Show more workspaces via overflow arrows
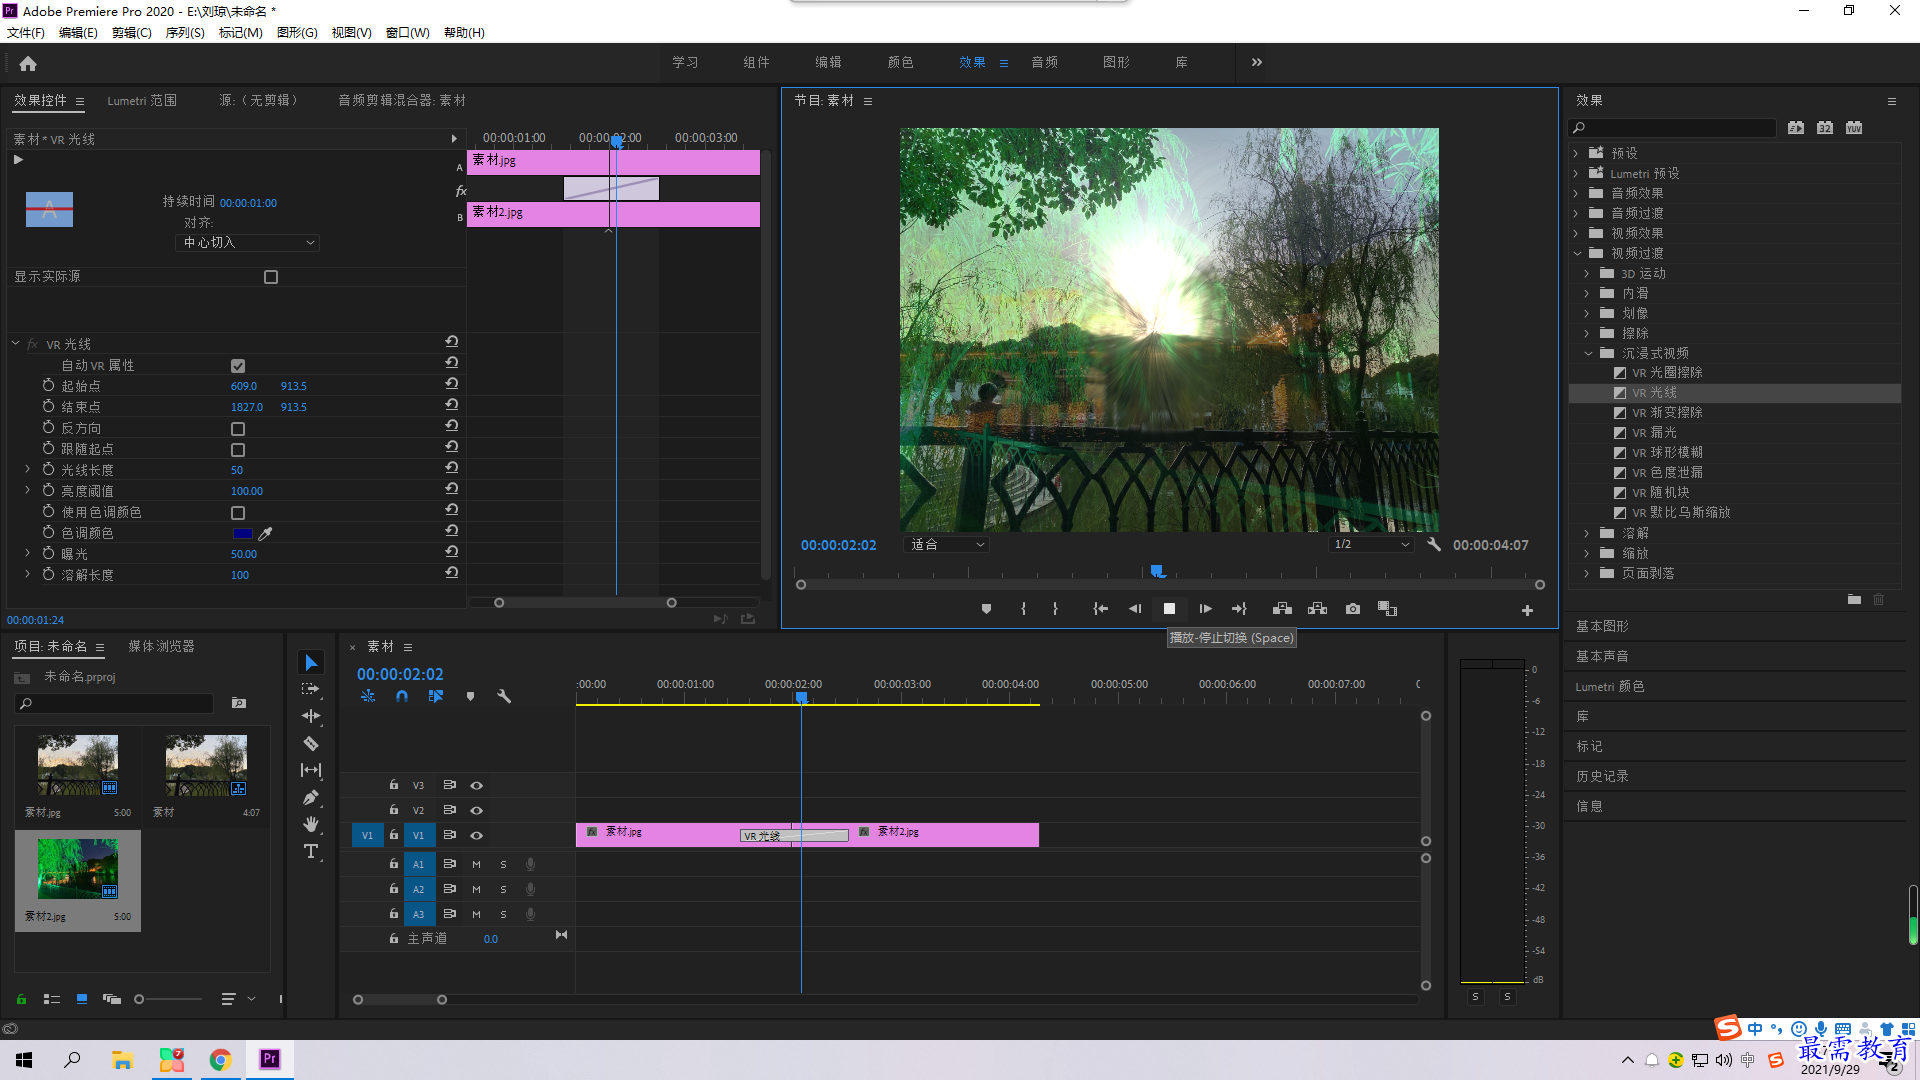 coord(1257,63)
